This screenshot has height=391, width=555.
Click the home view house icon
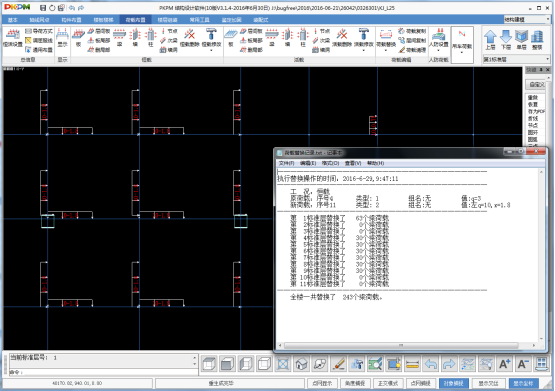coord(301,364)
